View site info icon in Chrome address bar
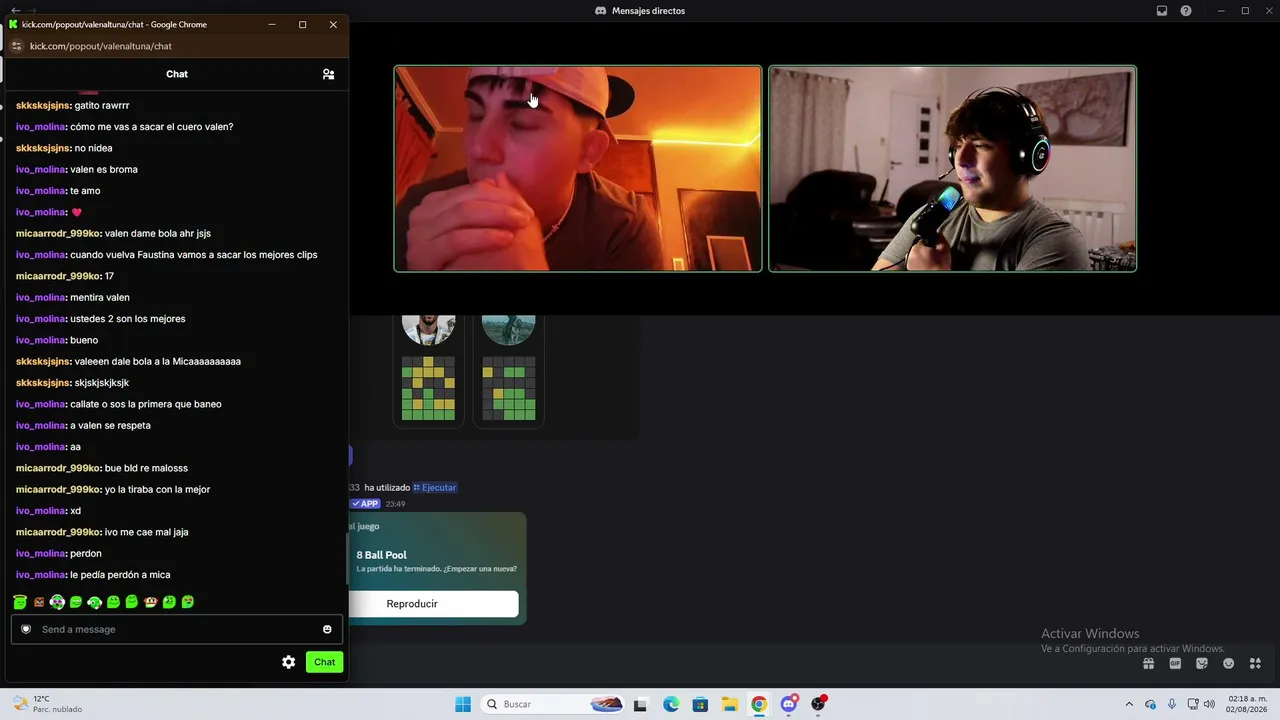 (16, 46)
